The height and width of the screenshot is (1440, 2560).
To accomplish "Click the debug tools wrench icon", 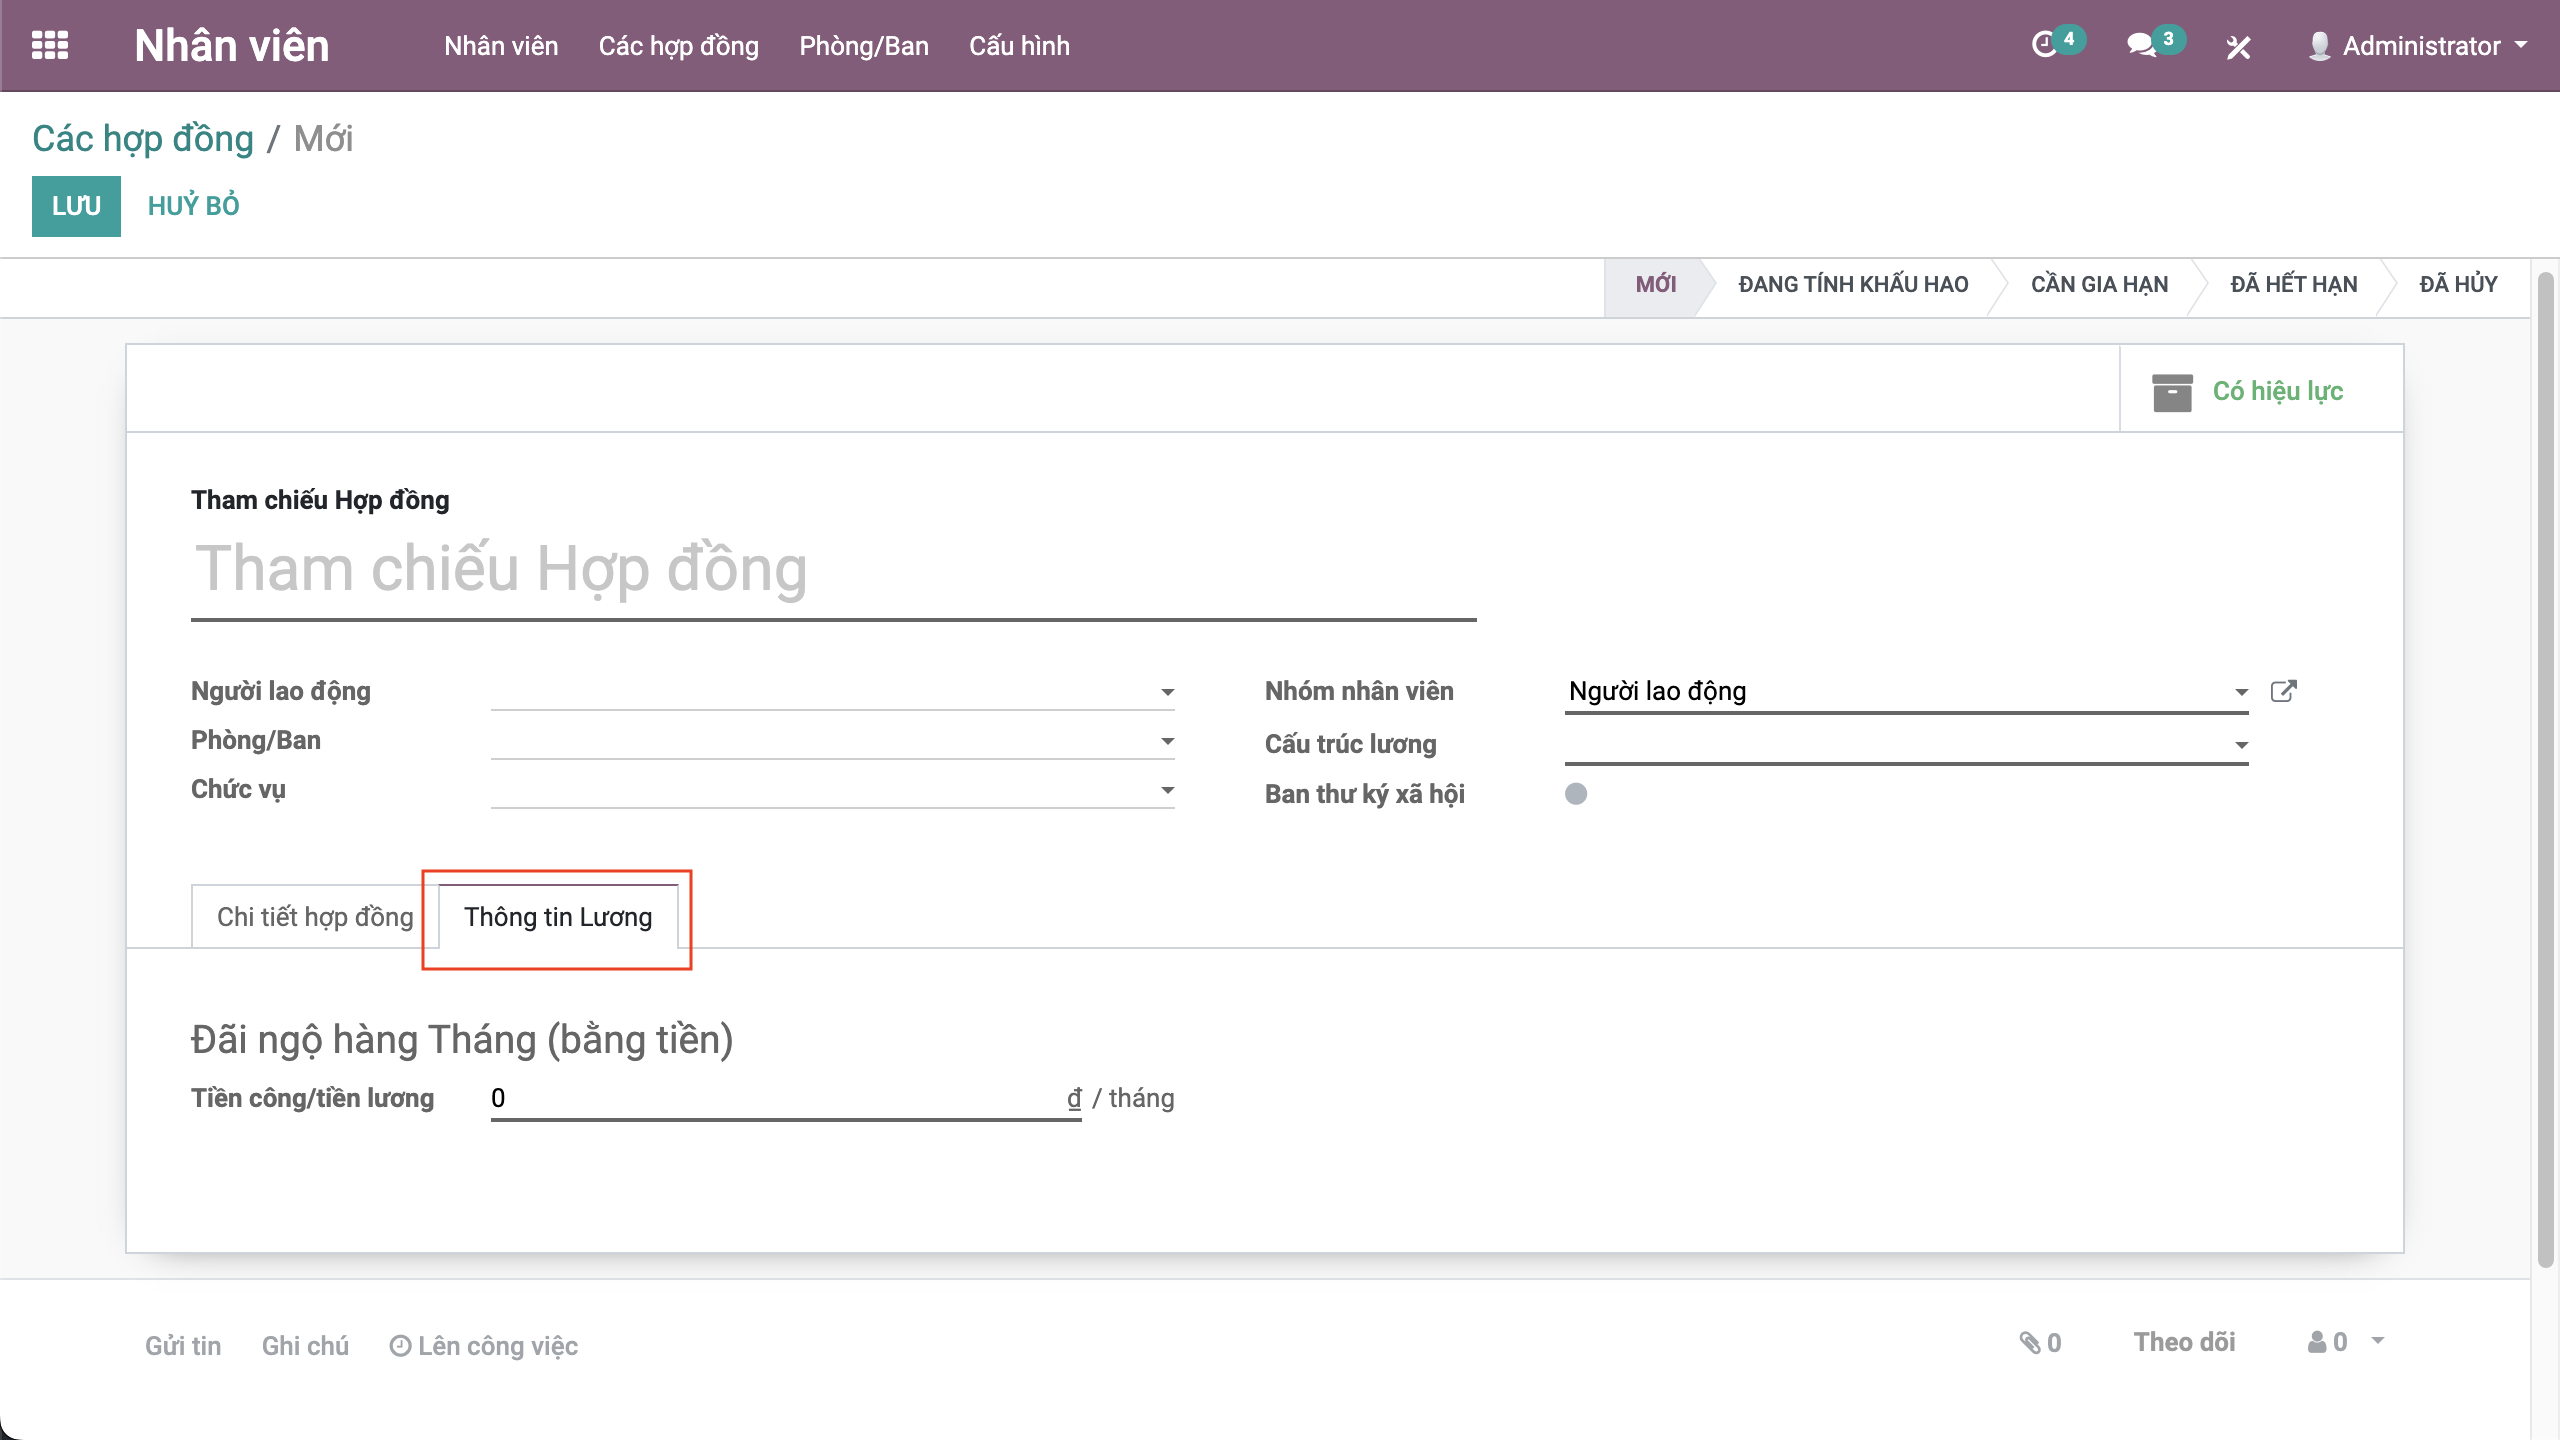I will 2238,47.
